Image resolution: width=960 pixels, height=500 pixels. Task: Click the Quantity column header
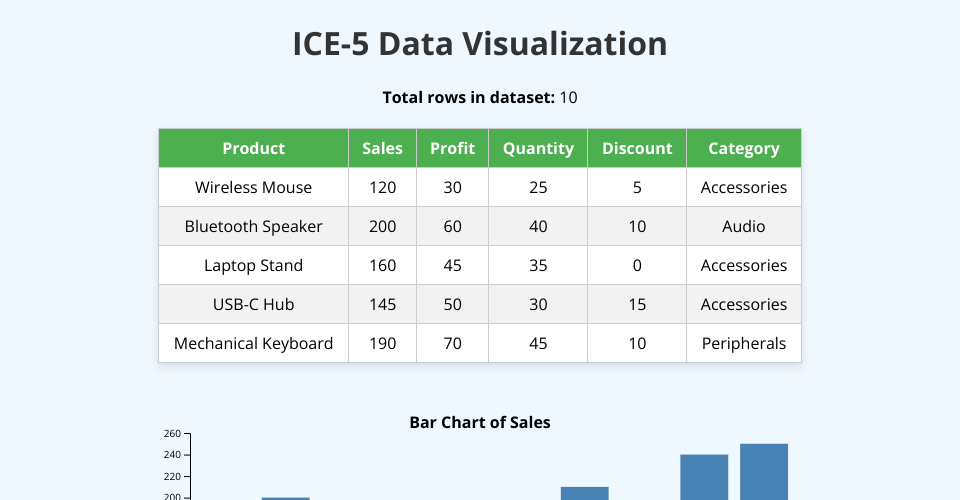coord(538,148)
